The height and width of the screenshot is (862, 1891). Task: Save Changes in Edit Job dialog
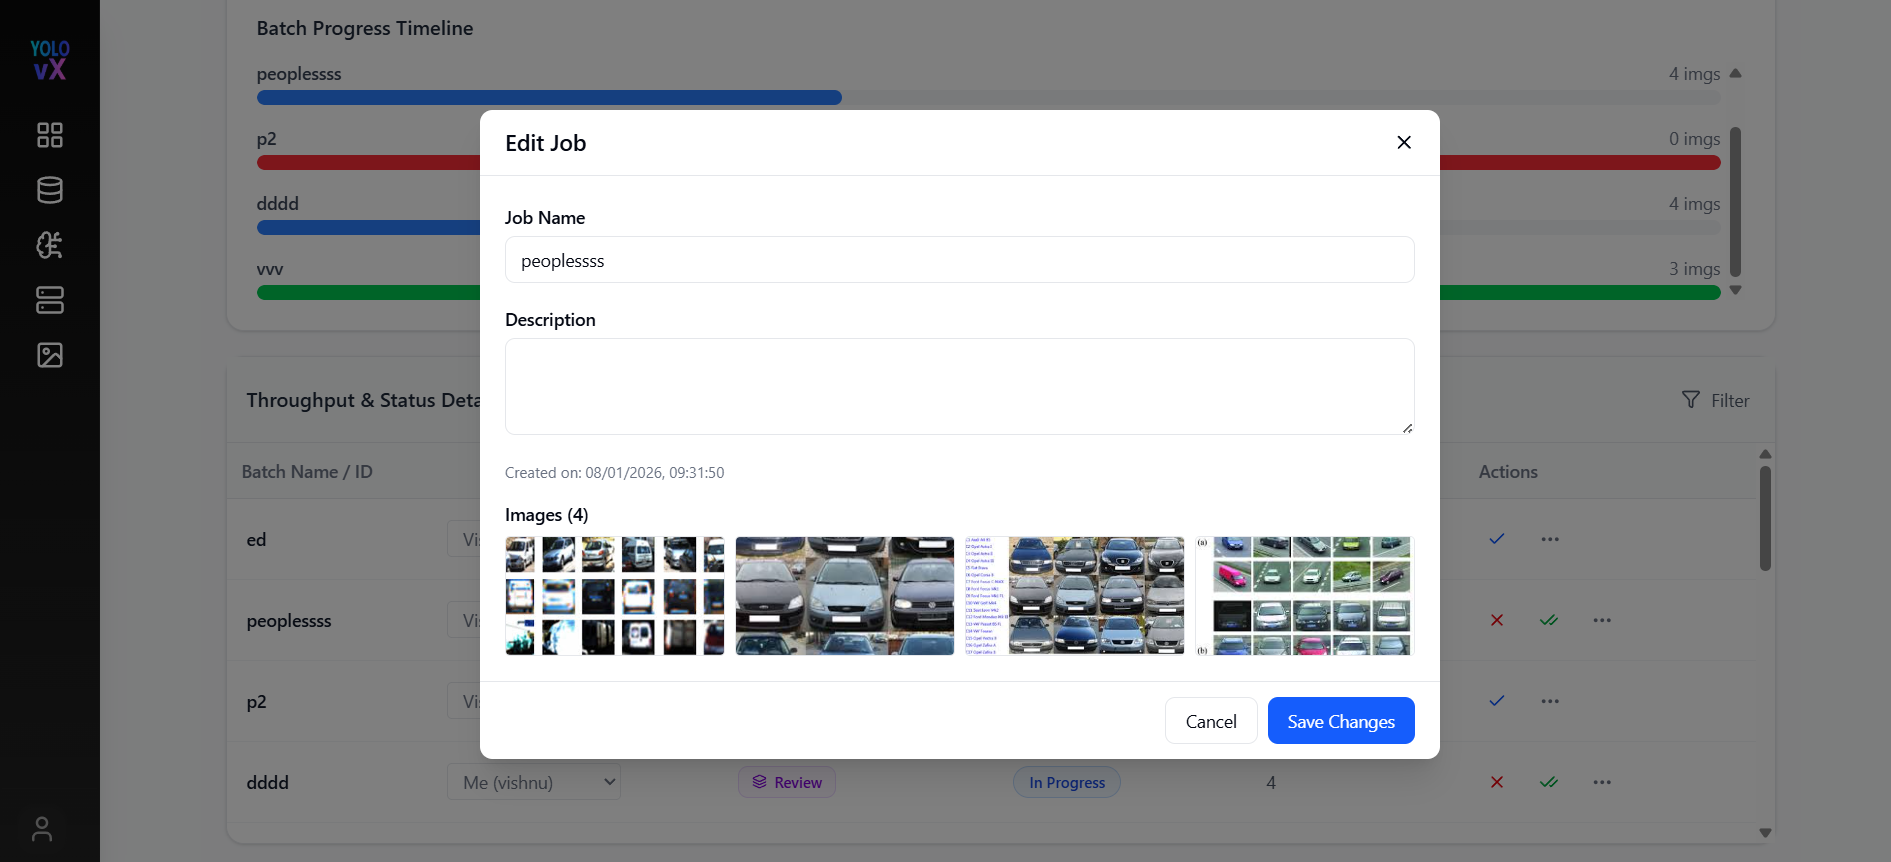pyautogui.click(x=1341, y=721)
